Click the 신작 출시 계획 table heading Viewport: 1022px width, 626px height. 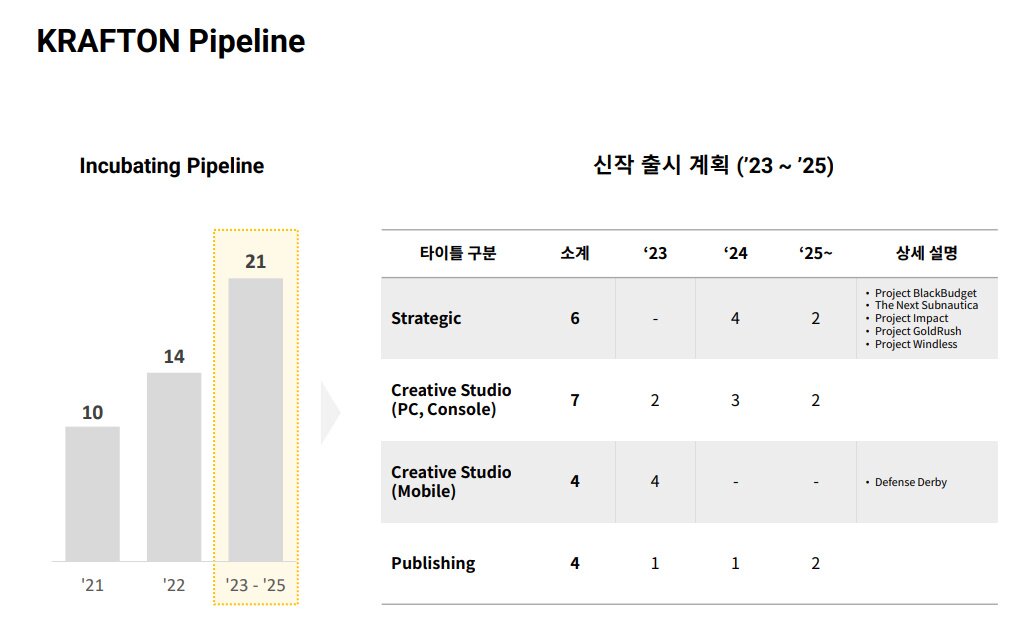click(x=713, y=166)
